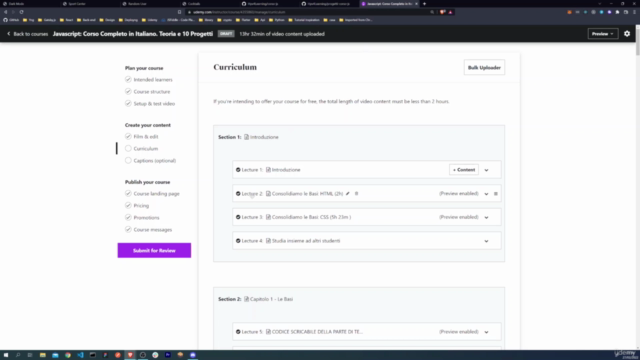Screen dimensions: 640x360
Task: Click the delete trash icon on Lecture 2
Action: click(x=356, y=193)
